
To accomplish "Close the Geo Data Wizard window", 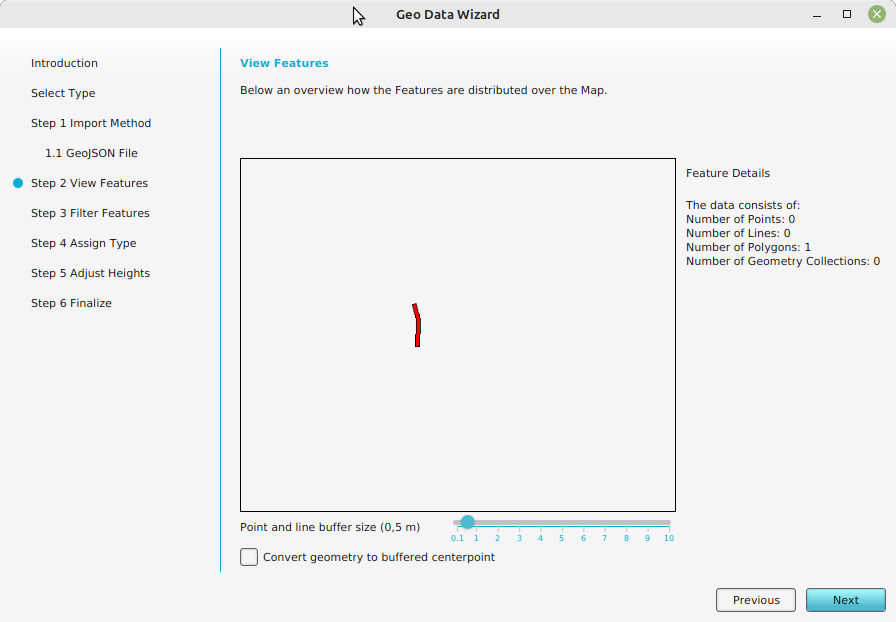I will pos(876,14).
